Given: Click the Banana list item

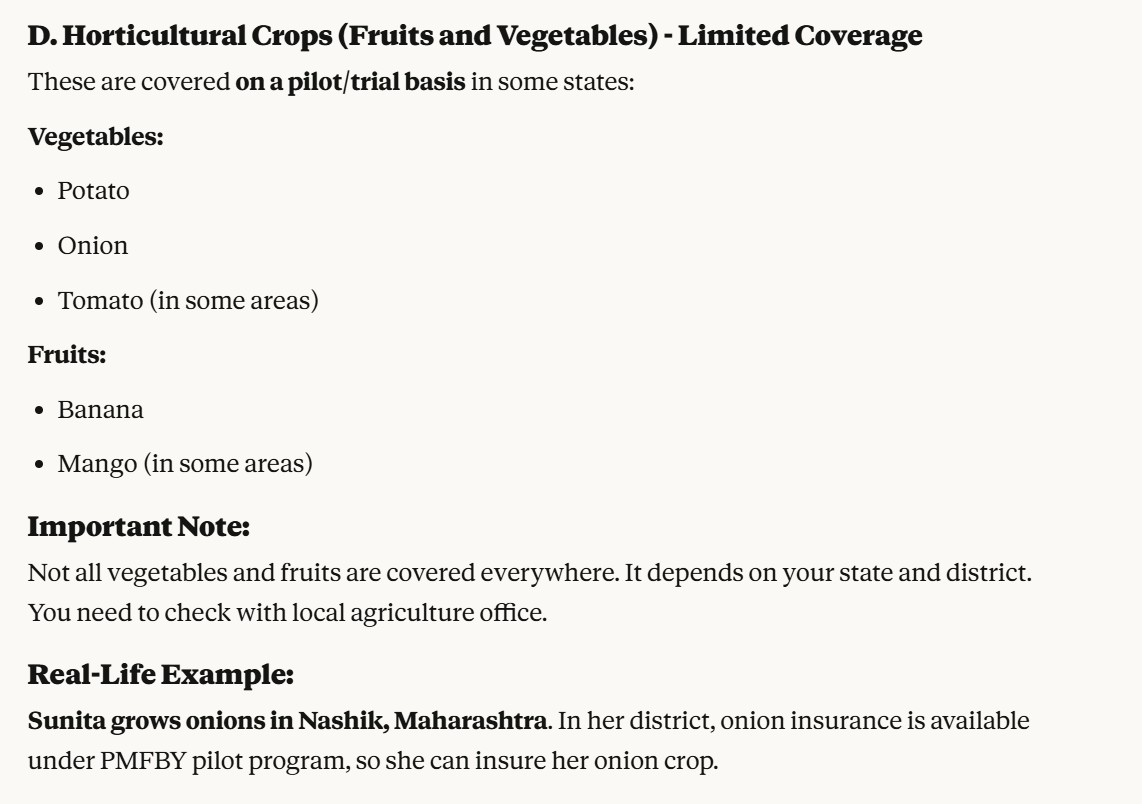Looking at the screenshot, I should click(100, 410).
